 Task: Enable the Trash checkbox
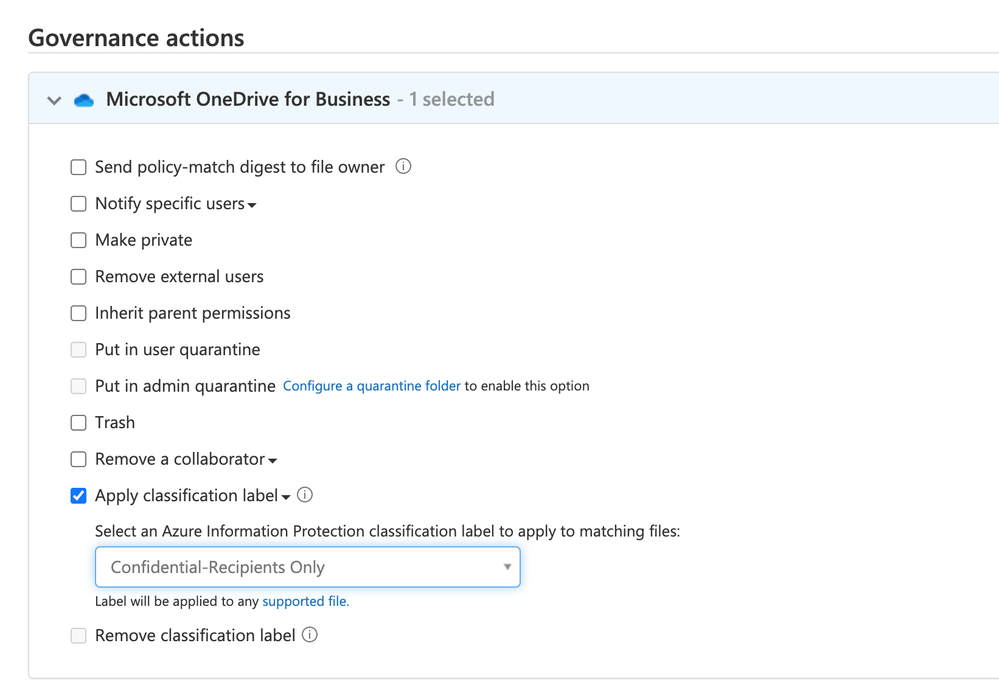pos(78,423)
